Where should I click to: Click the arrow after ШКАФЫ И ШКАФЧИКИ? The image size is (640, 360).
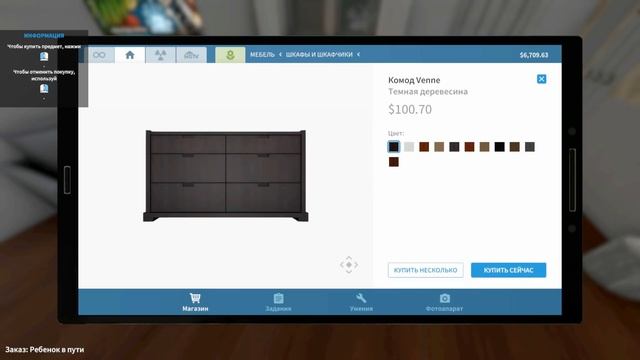[358, 54]
